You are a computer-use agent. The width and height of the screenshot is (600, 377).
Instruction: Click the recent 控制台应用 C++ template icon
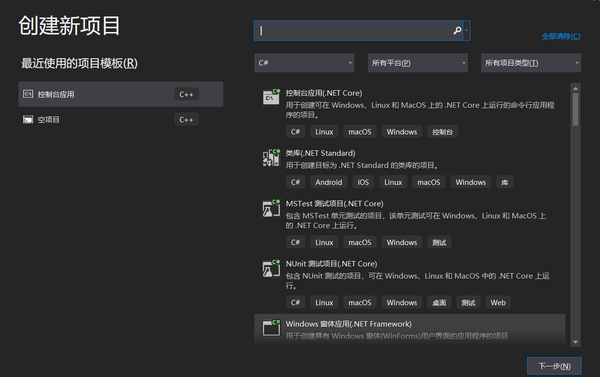pyautogui.click(x=28, y=94)
